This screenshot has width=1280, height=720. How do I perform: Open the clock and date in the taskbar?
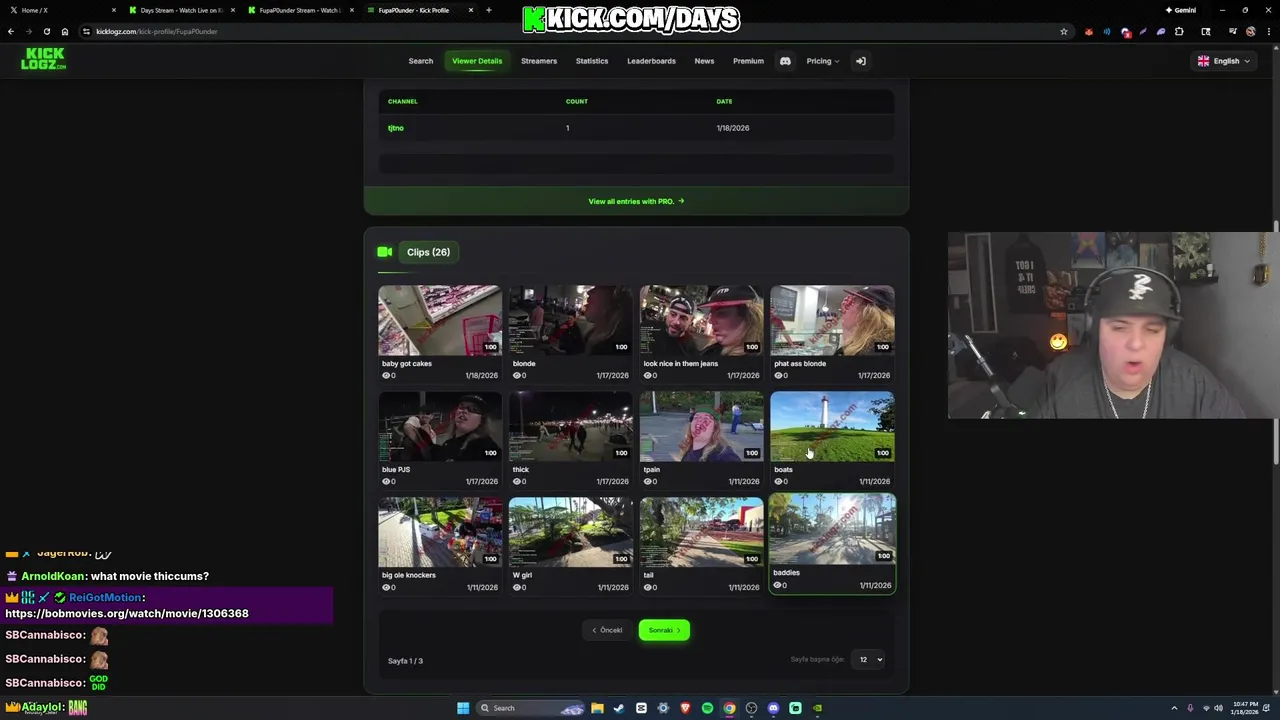coord(1245,708)
